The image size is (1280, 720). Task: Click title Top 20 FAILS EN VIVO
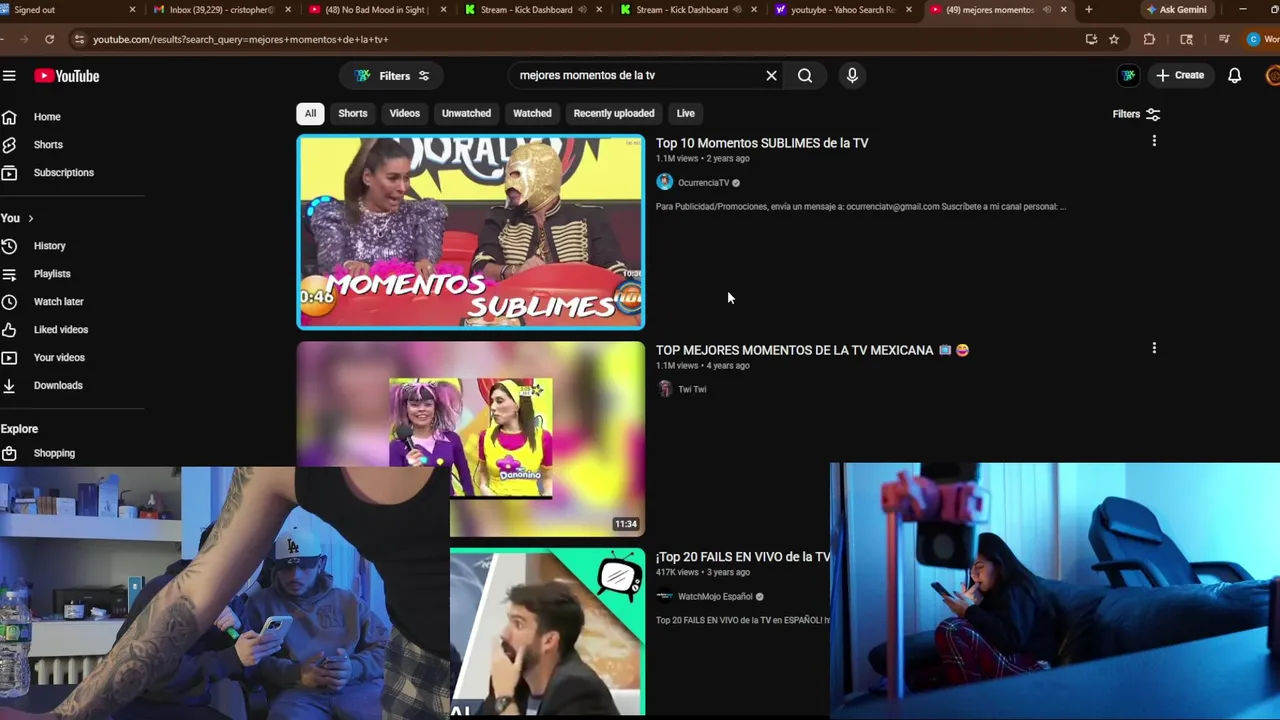pos(742,557)
